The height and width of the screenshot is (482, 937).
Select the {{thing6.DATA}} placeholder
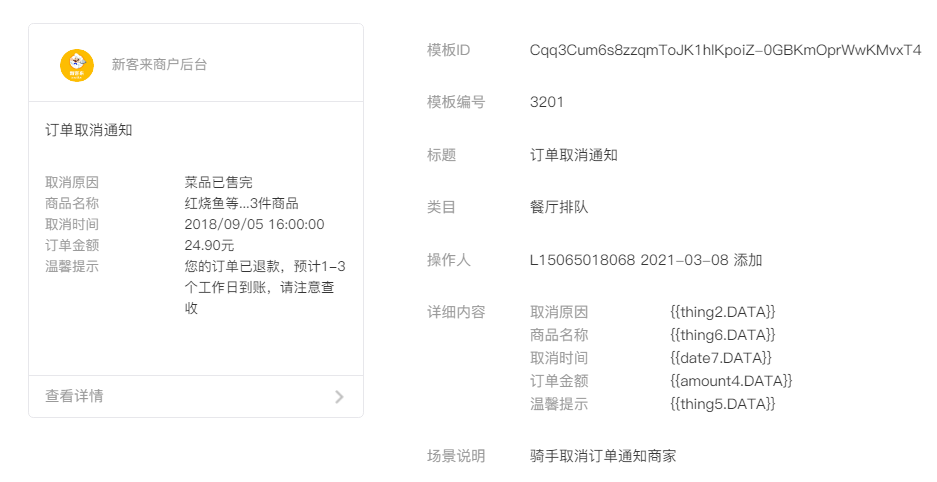pyautogui.click(x=723, y=335)
